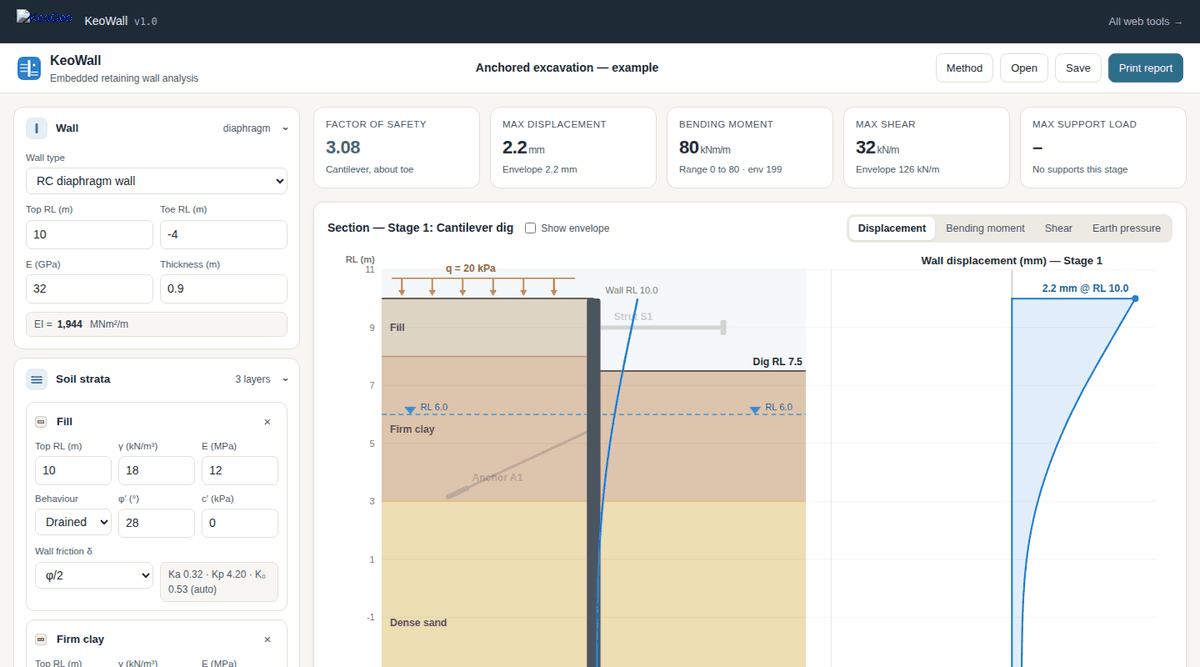Click the Toe RL (m) input field
This screenshot has width=1200, height=667.
223,235
